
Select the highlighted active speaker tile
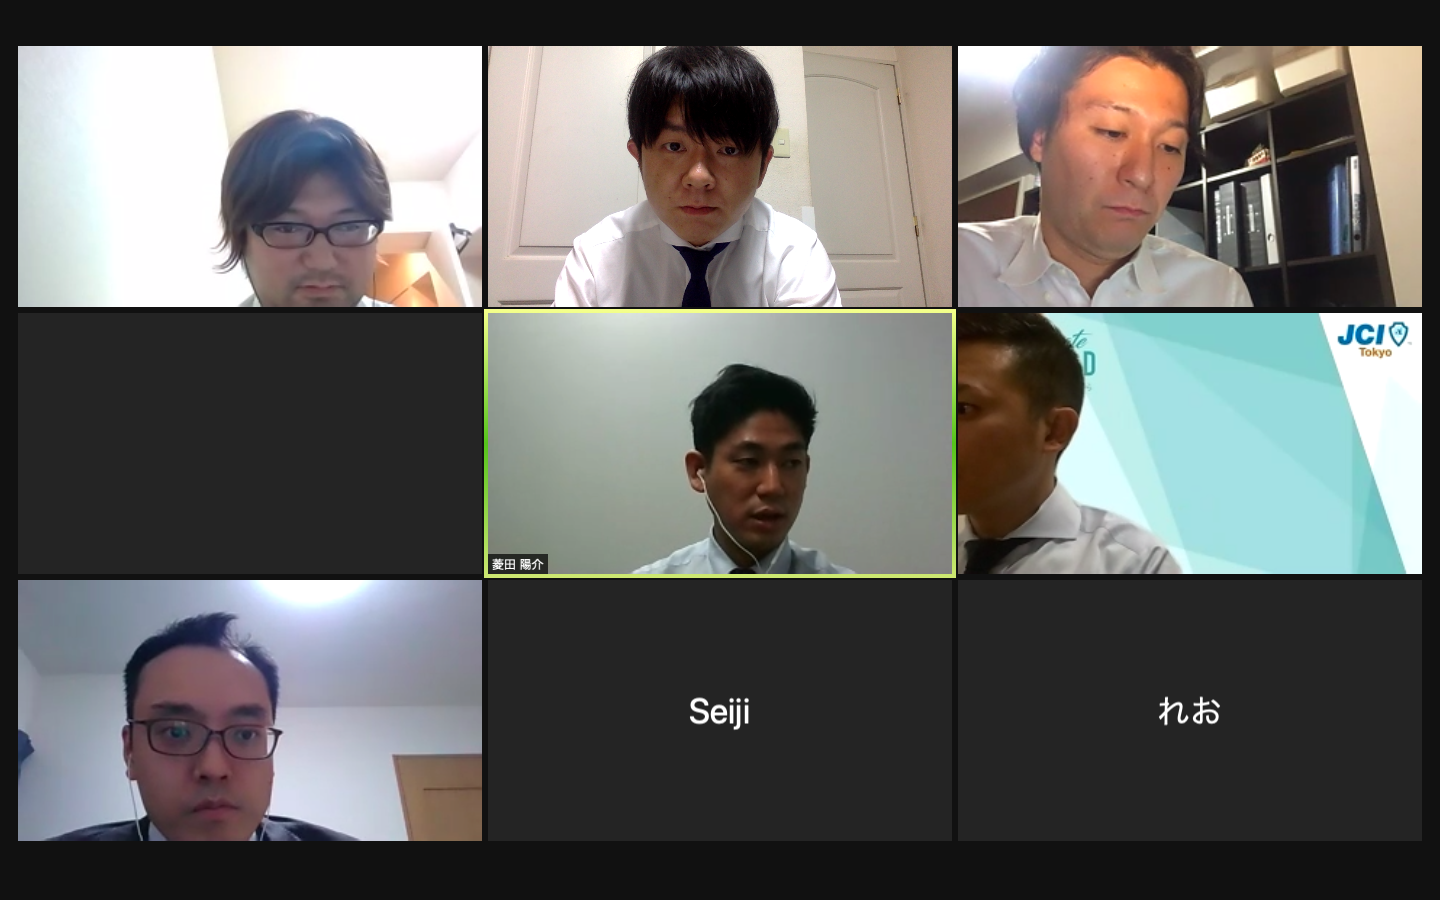click(720, 444)
